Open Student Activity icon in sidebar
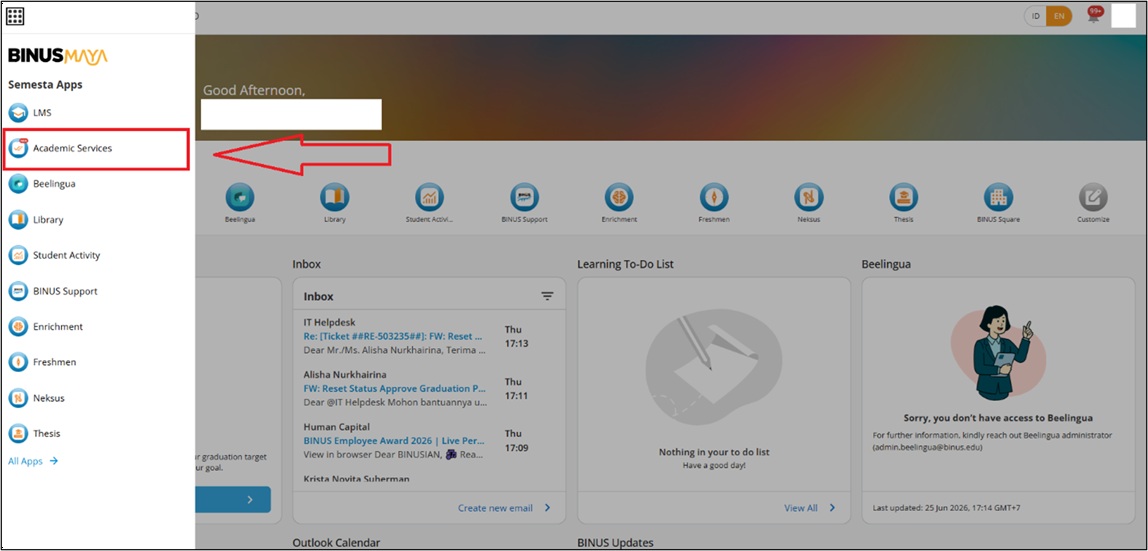This screenshot has height=551, width=1148. point(18,255)
